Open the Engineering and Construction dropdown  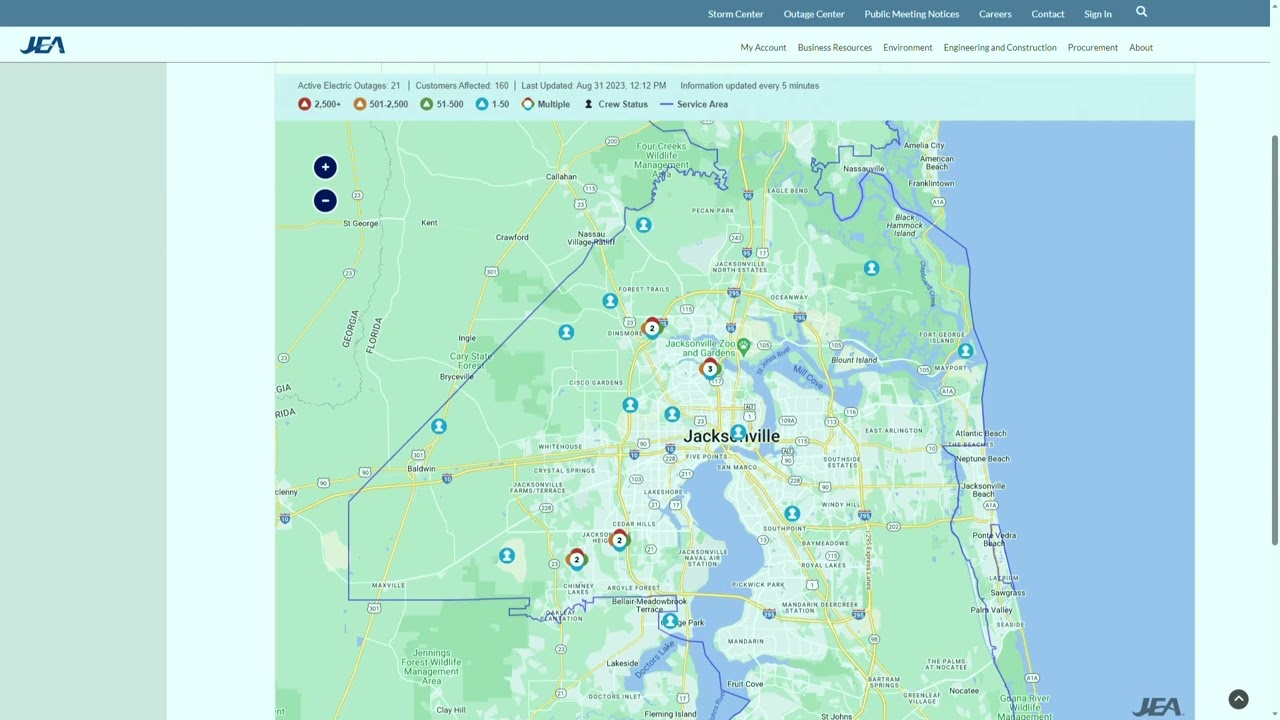pos(1000,47)
